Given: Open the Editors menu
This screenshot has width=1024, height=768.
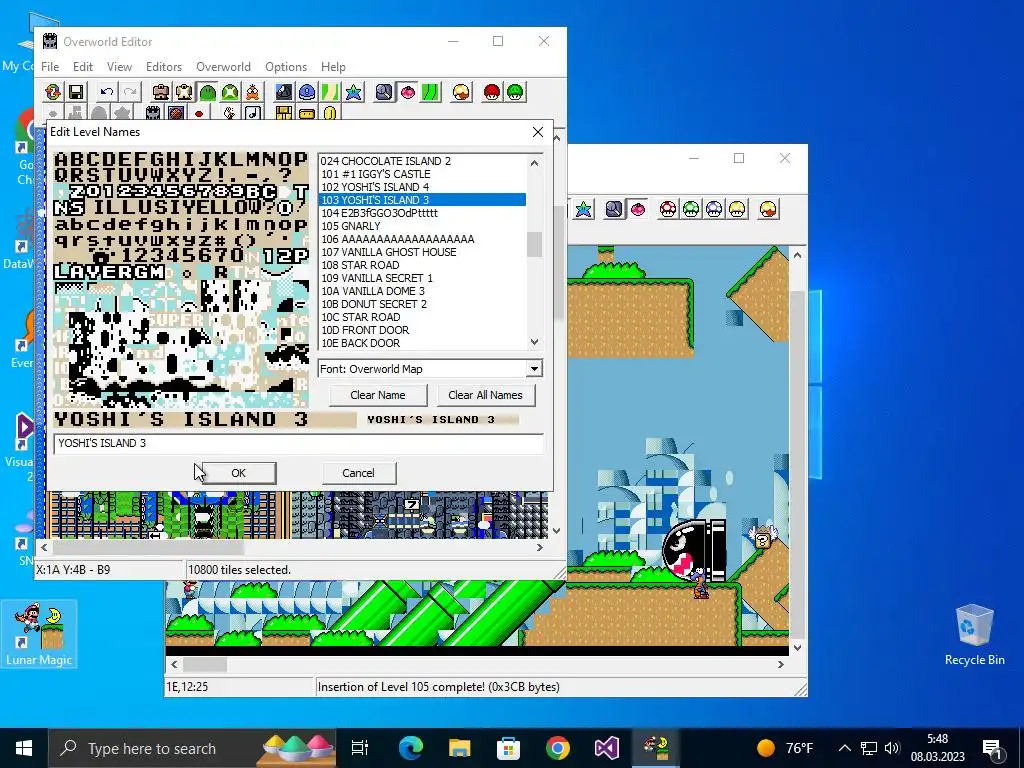Looking at the screenshot, I should [164, 67].
